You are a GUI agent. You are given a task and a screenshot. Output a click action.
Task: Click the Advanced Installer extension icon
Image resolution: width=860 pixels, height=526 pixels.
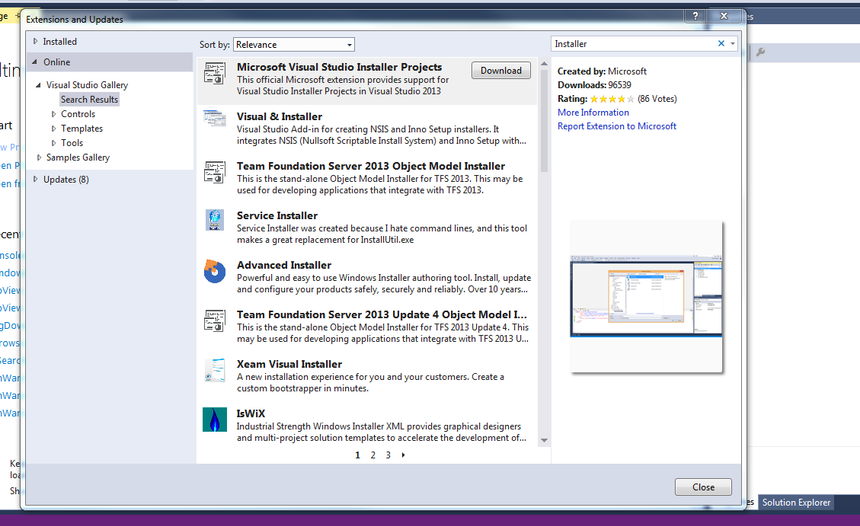click(214, 271)
